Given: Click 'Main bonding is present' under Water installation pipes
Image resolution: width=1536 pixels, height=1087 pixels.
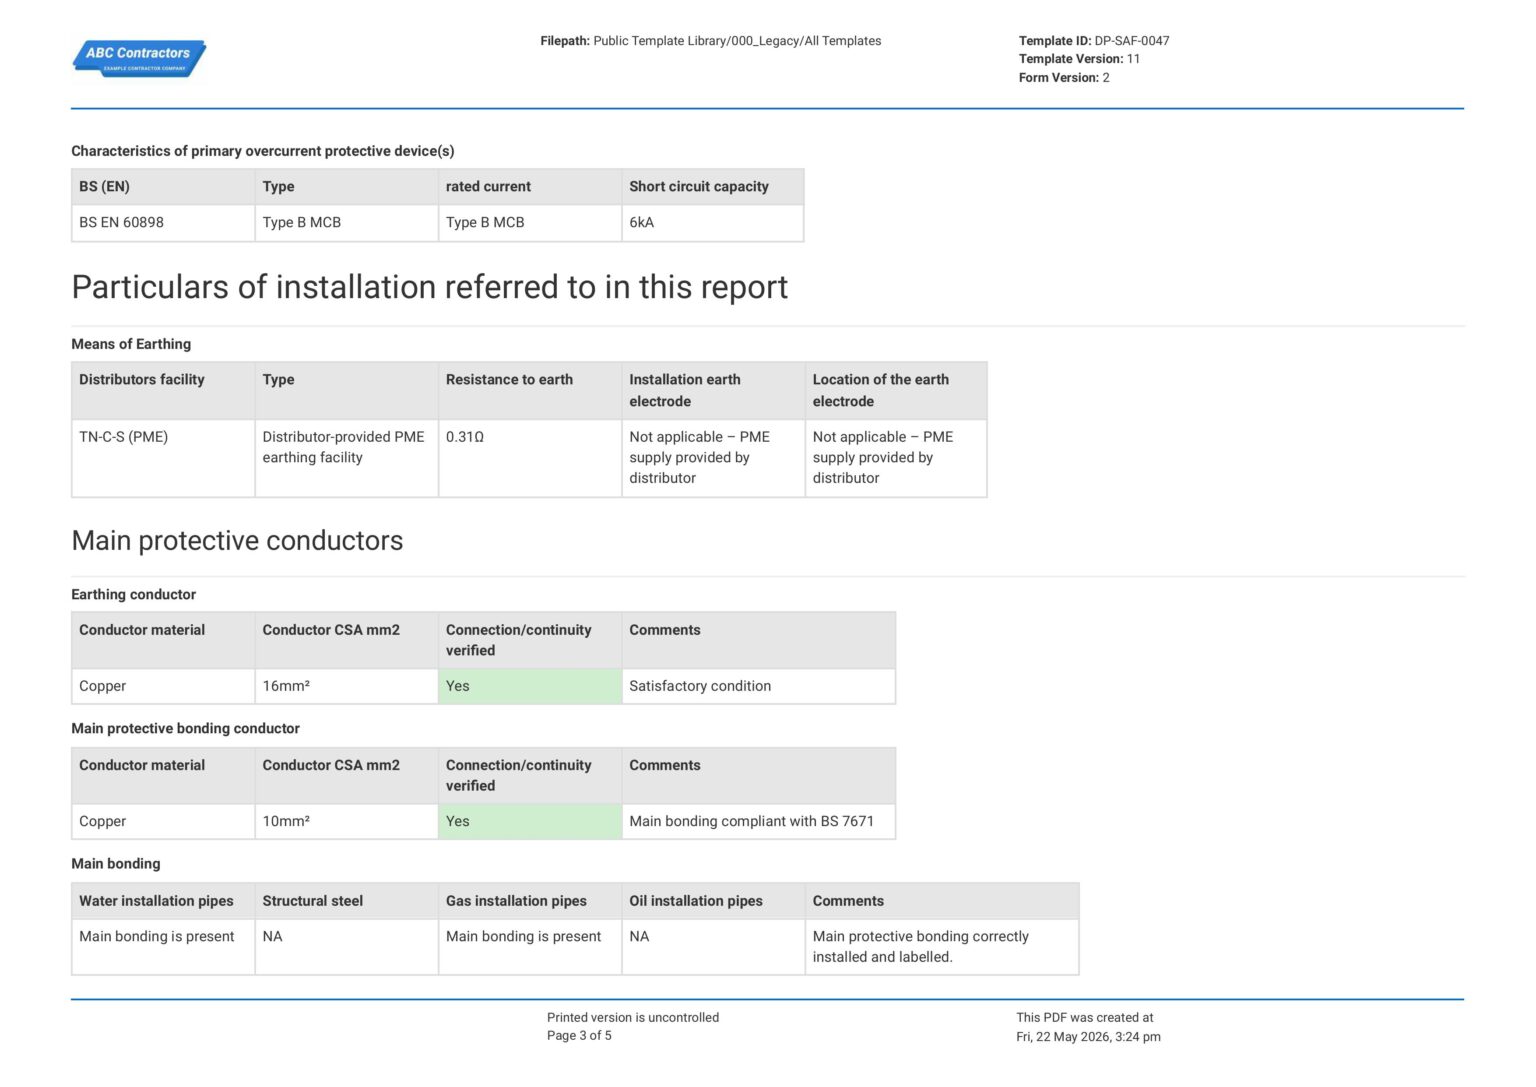Looking at the screenshot, I should (163, 947).
